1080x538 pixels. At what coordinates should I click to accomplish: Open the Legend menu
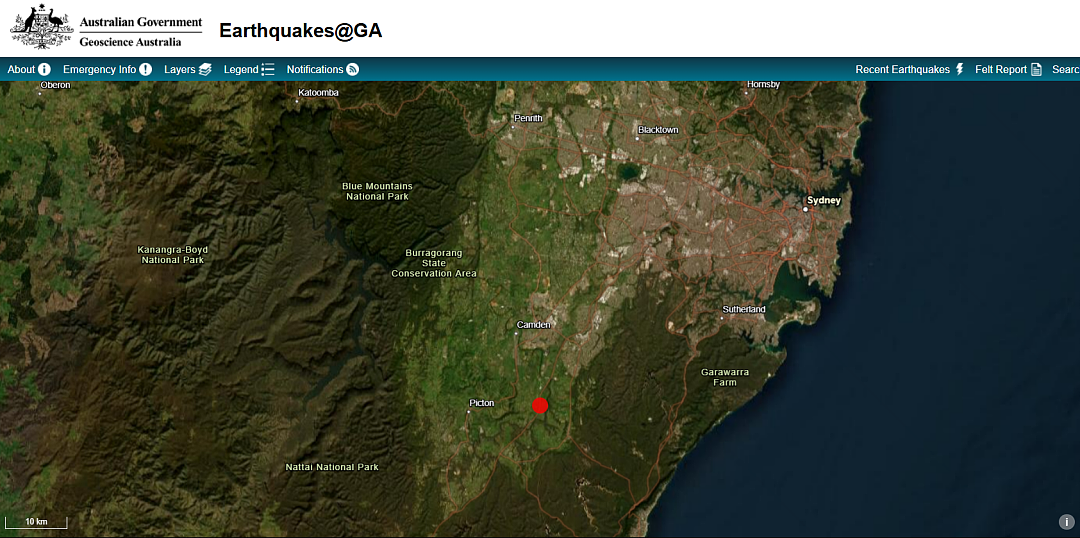click(x=249, y=70)
